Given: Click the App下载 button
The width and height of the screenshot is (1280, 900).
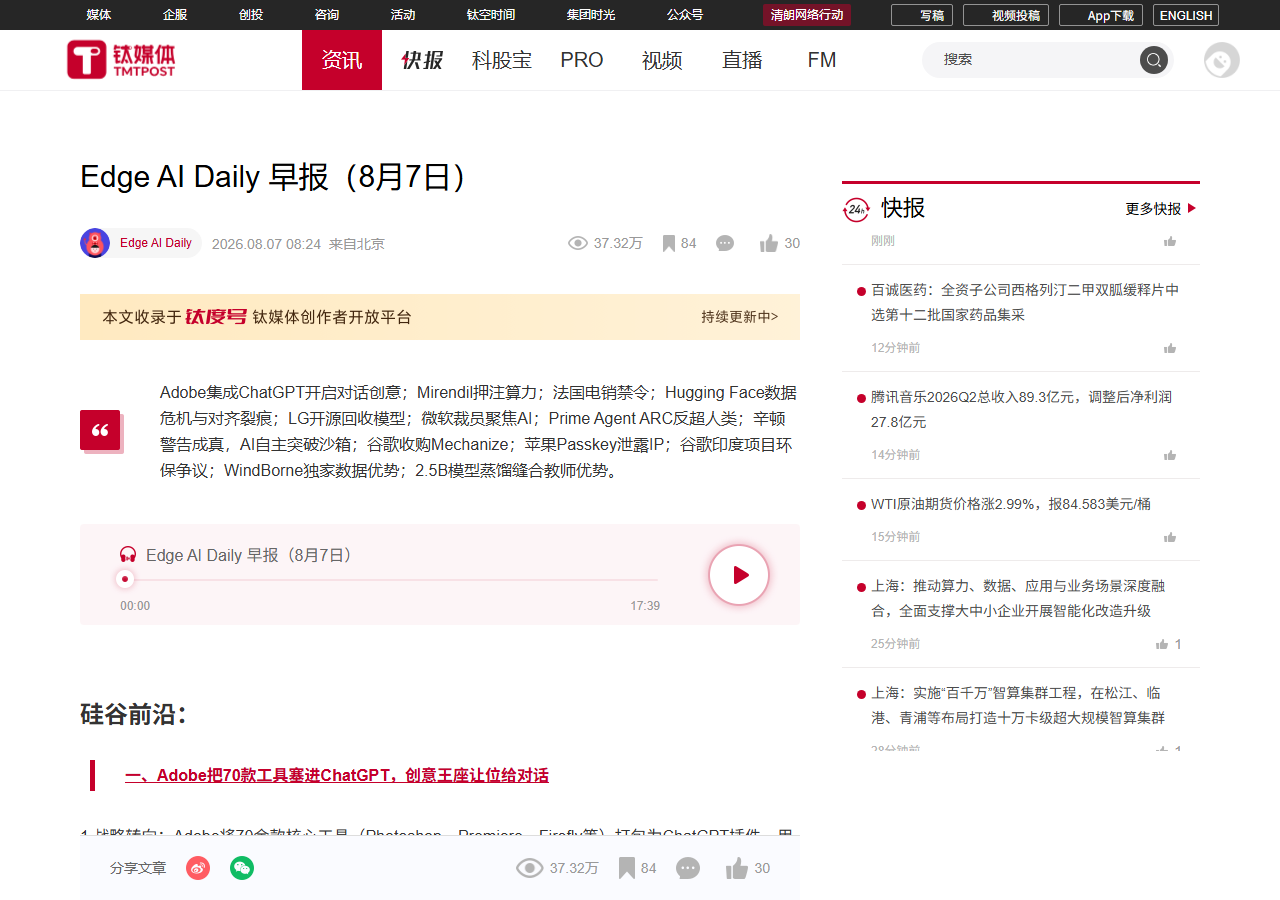Looking at the screenshot, I should 1101,15.
